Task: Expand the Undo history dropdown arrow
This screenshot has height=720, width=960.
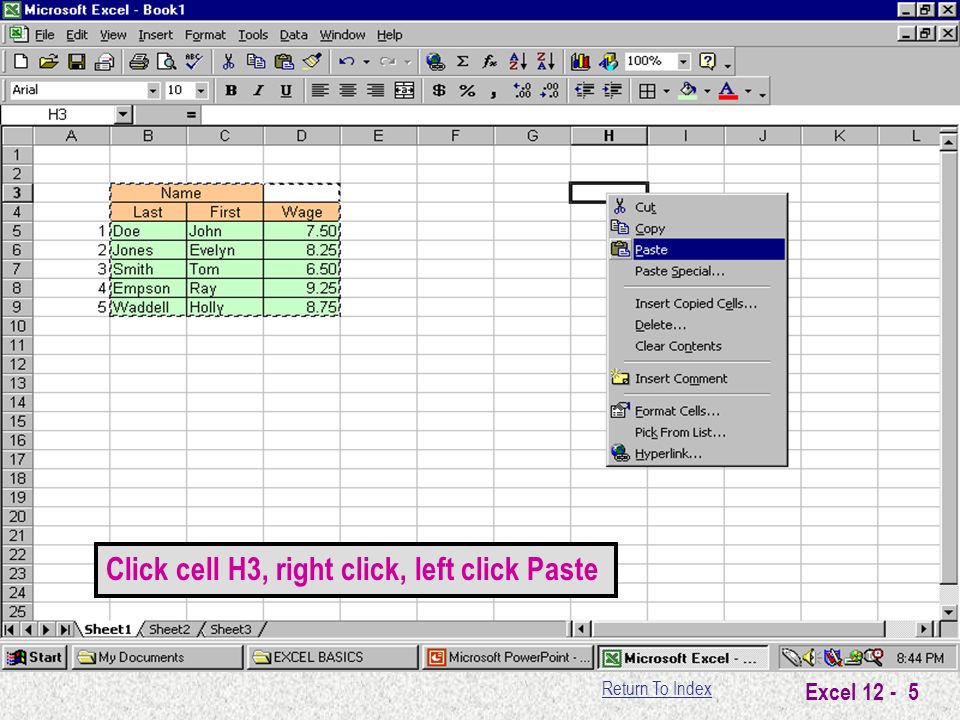Action: click(366, 61)
